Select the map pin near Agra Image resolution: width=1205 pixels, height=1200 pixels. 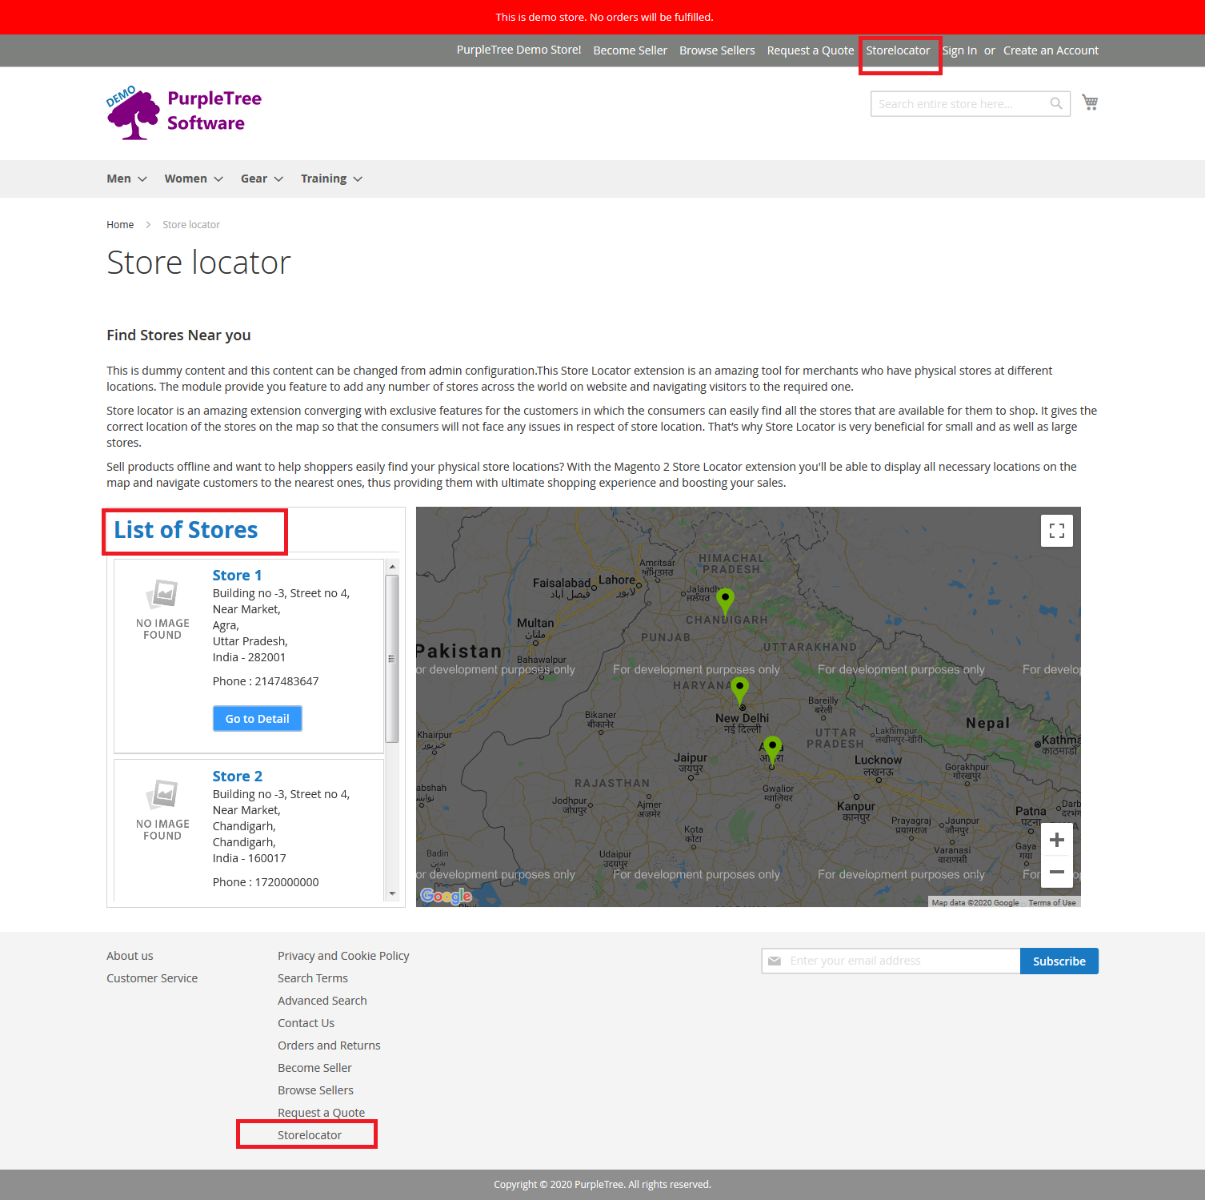(x=772, y=749)
